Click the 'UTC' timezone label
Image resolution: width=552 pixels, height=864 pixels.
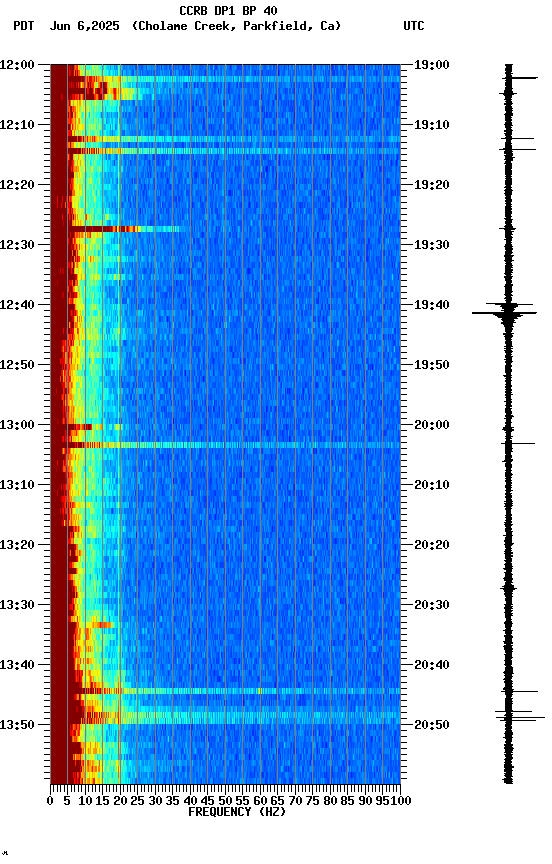pos(414,26)
